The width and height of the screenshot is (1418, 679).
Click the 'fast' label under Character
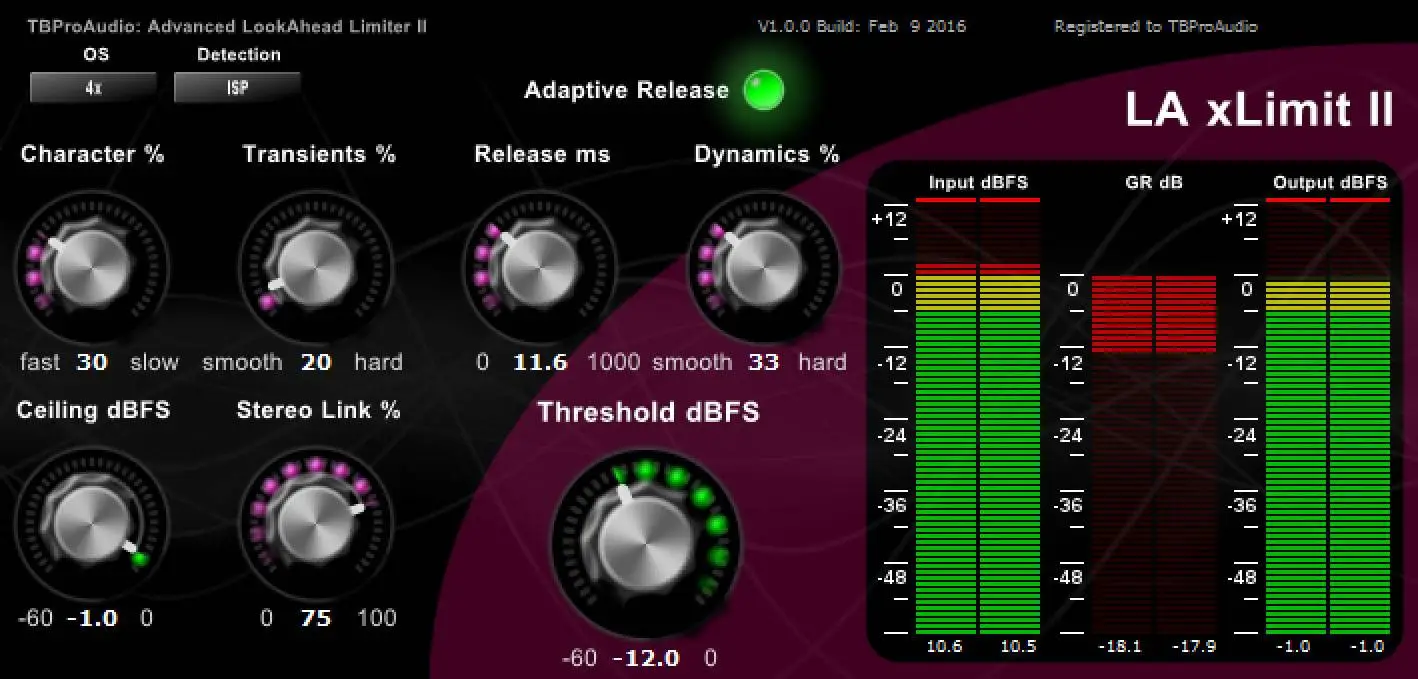click(x=40, y=362)
